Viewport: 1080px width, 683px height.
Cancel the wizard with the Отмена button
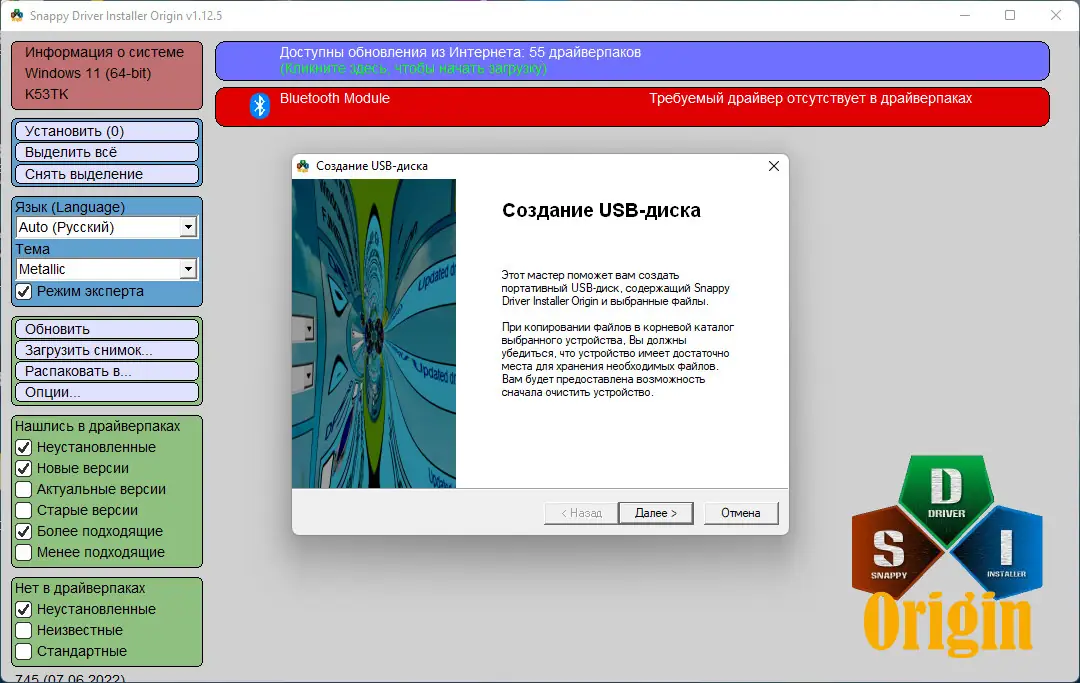click(741, 512)
